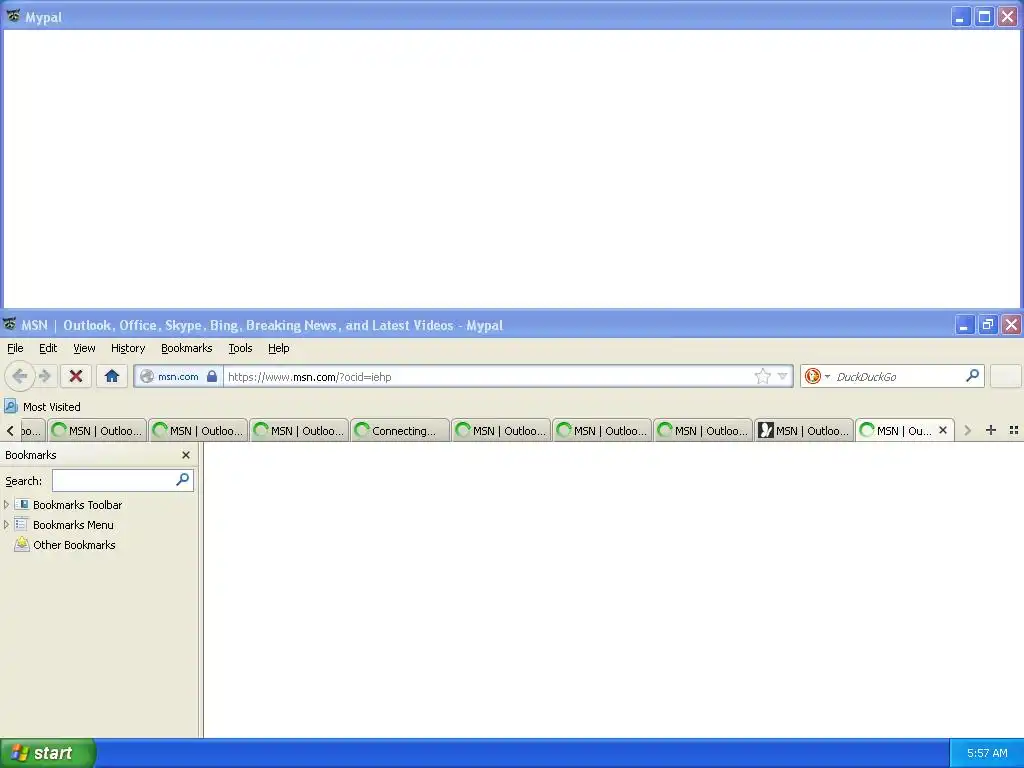Go back with the Back arrow button

point(20,376)
